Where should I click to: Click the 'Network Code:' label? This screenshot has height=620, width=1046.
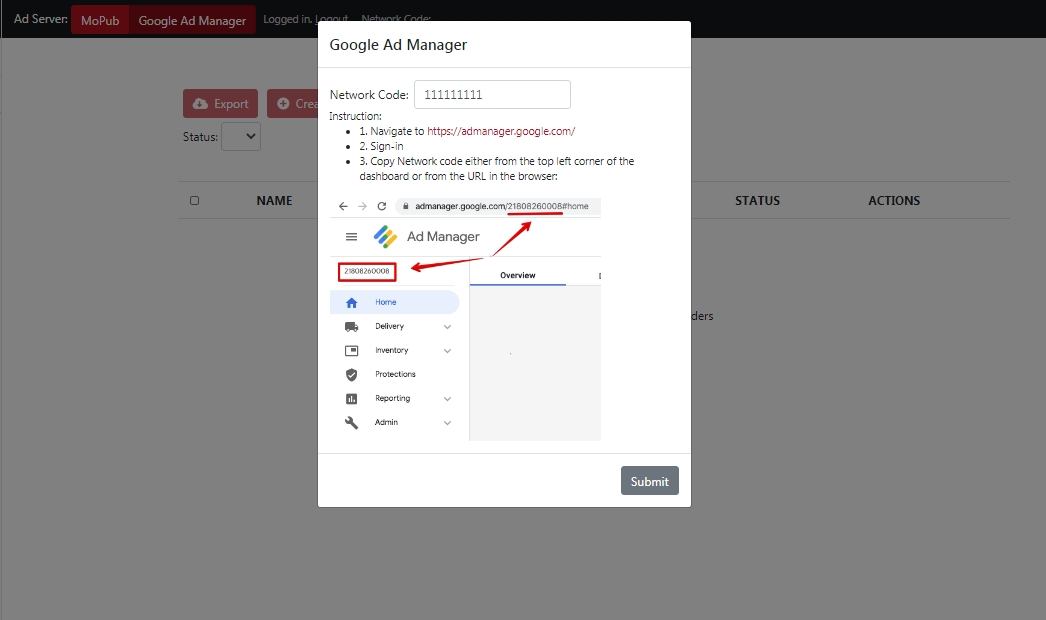369,95
